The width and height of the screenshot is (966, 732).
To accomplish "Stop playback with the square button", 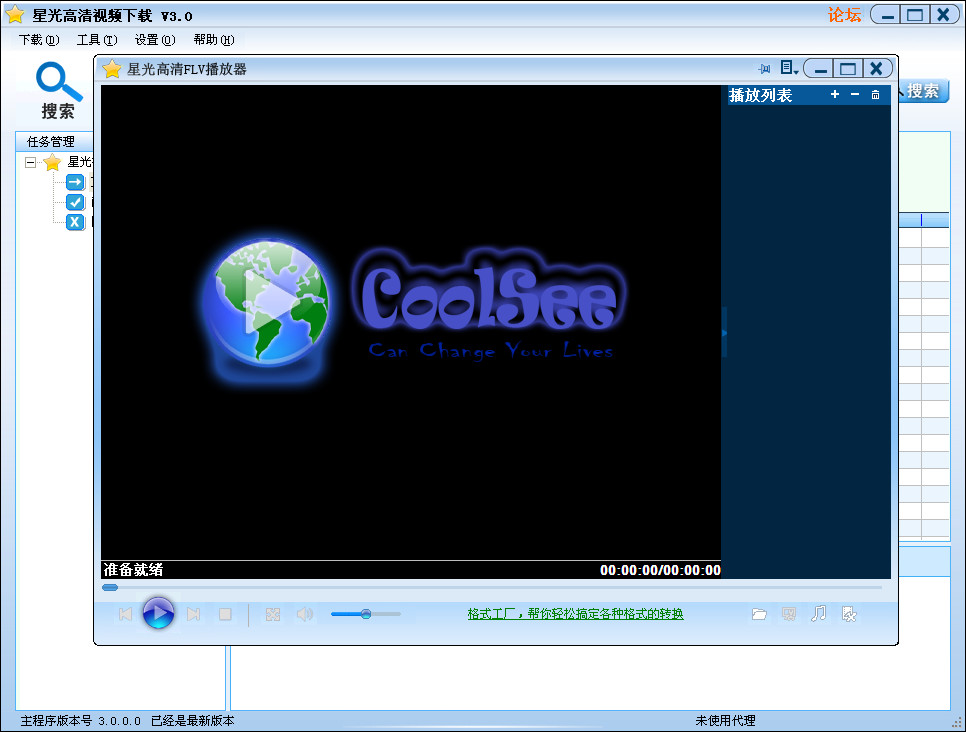I will click(225, 614).
